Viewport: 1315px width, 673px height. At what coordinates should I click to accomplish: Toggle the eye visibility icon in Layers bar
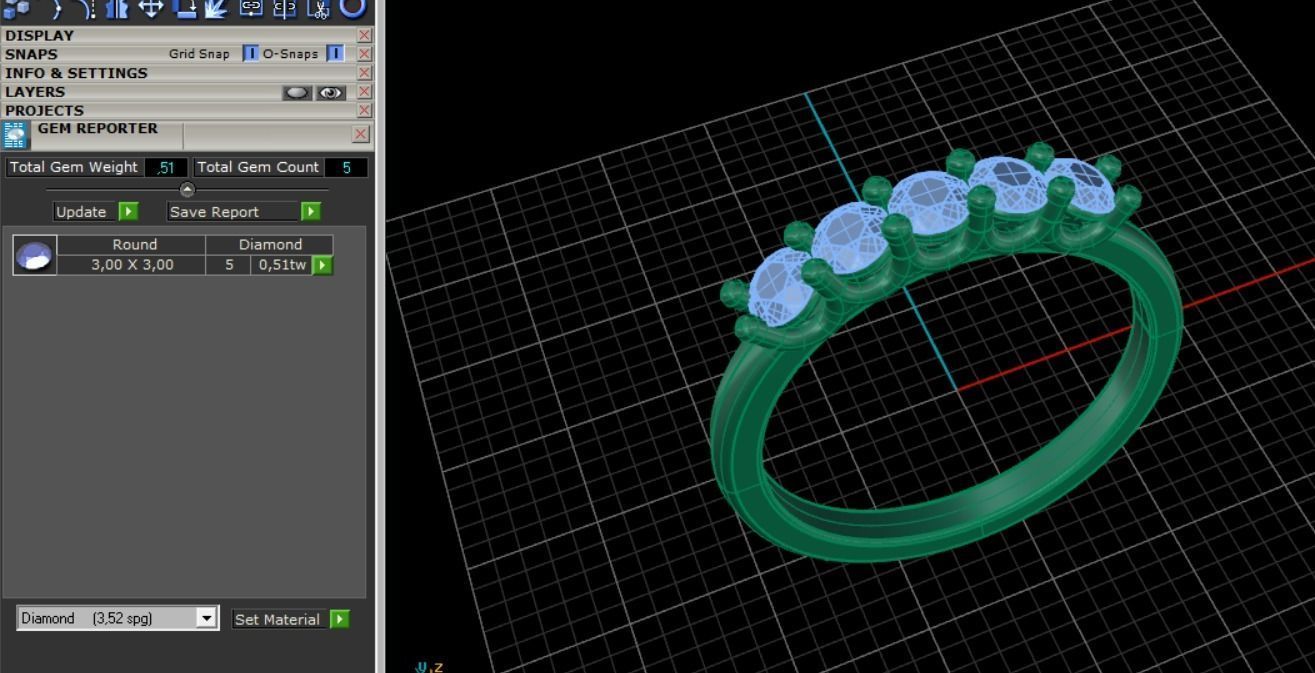coord(331,92)
